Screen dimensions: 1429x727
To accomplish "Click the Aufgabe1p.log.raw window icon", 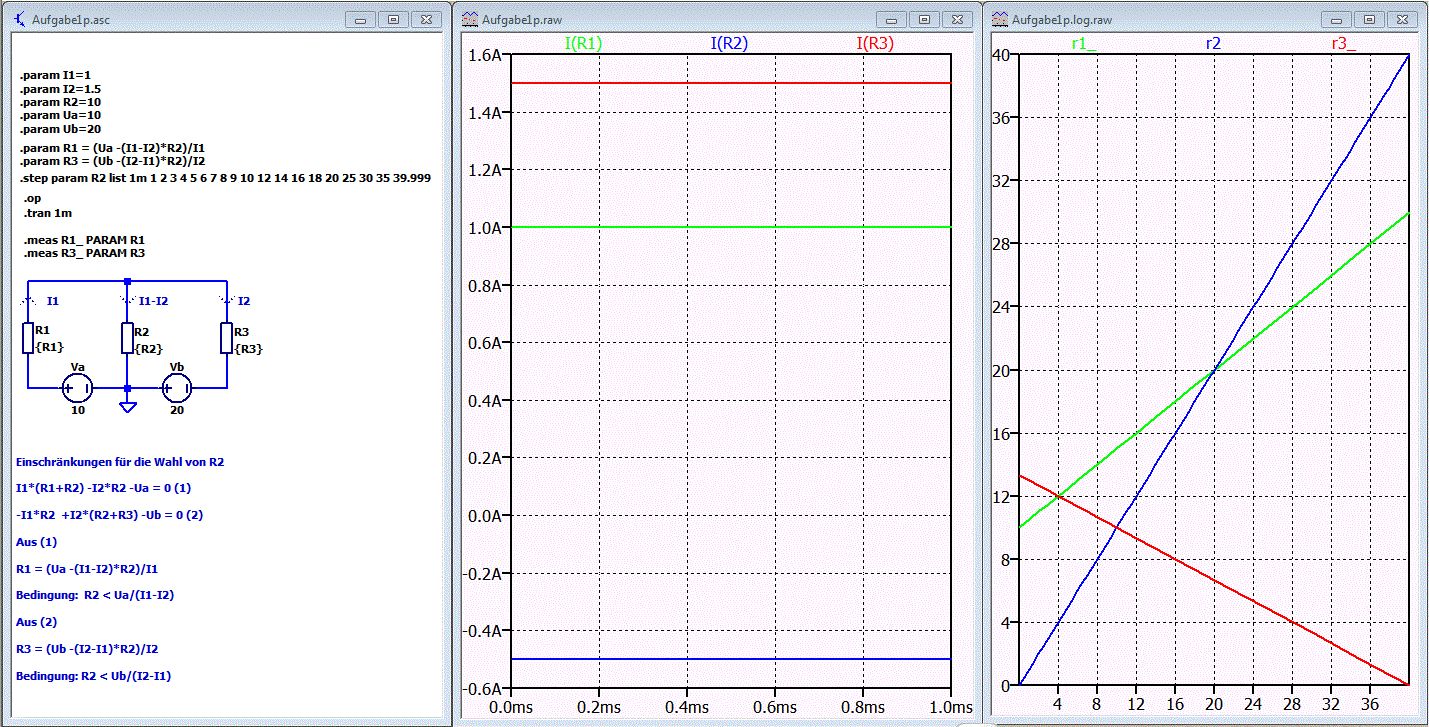I will (x=1000, y=19).
